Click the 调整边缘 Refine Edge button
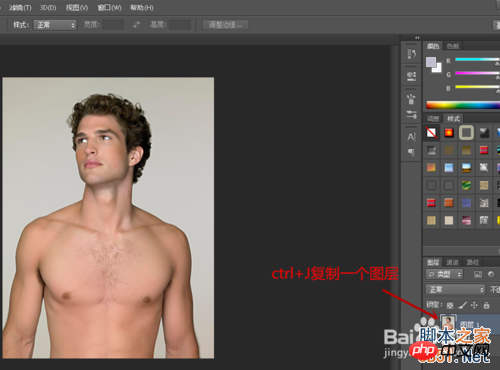This screenshot has height=370, width=500. (225, 25)
